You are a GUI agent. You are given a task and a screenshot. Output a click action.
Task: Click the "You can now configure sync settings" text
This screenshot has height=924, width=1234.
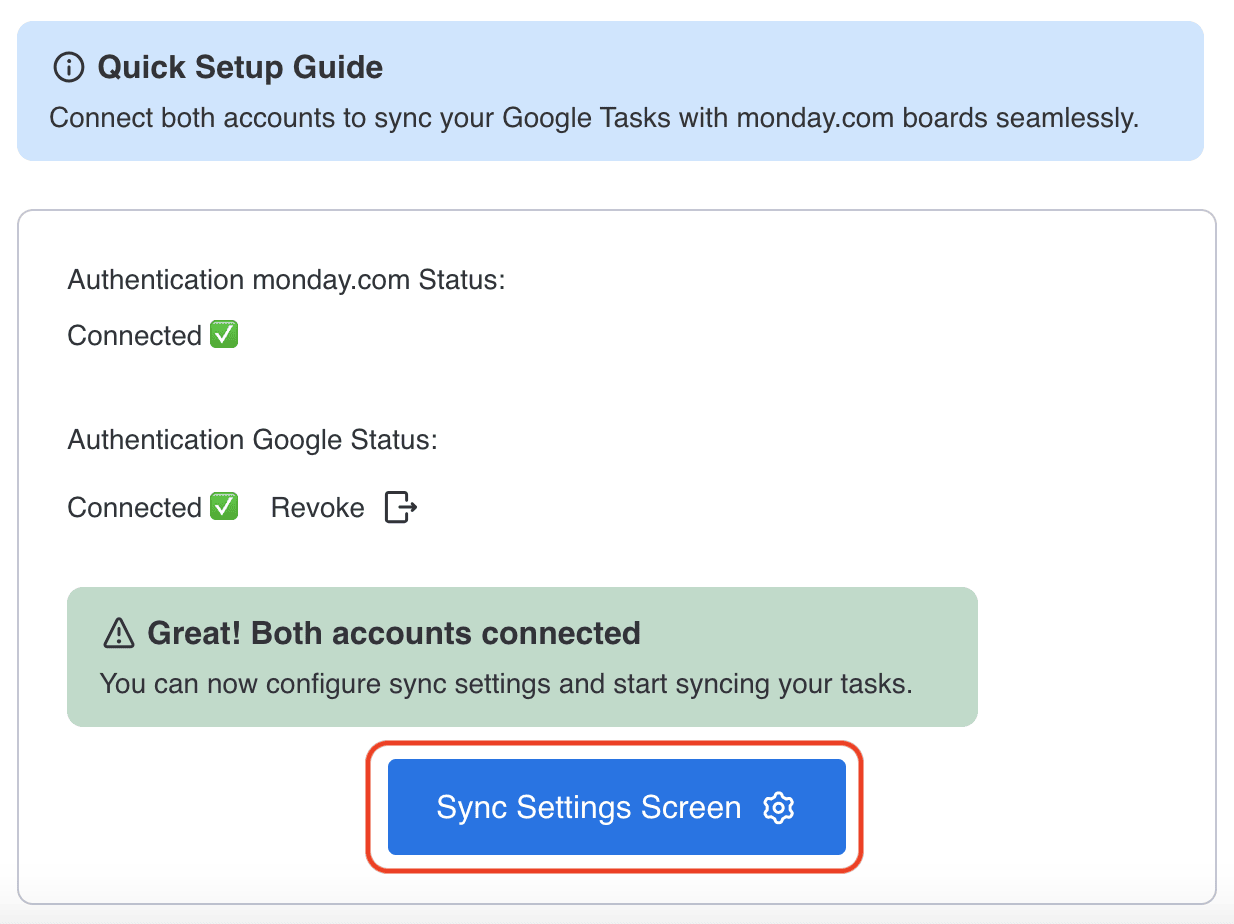[x=506, y=685]
